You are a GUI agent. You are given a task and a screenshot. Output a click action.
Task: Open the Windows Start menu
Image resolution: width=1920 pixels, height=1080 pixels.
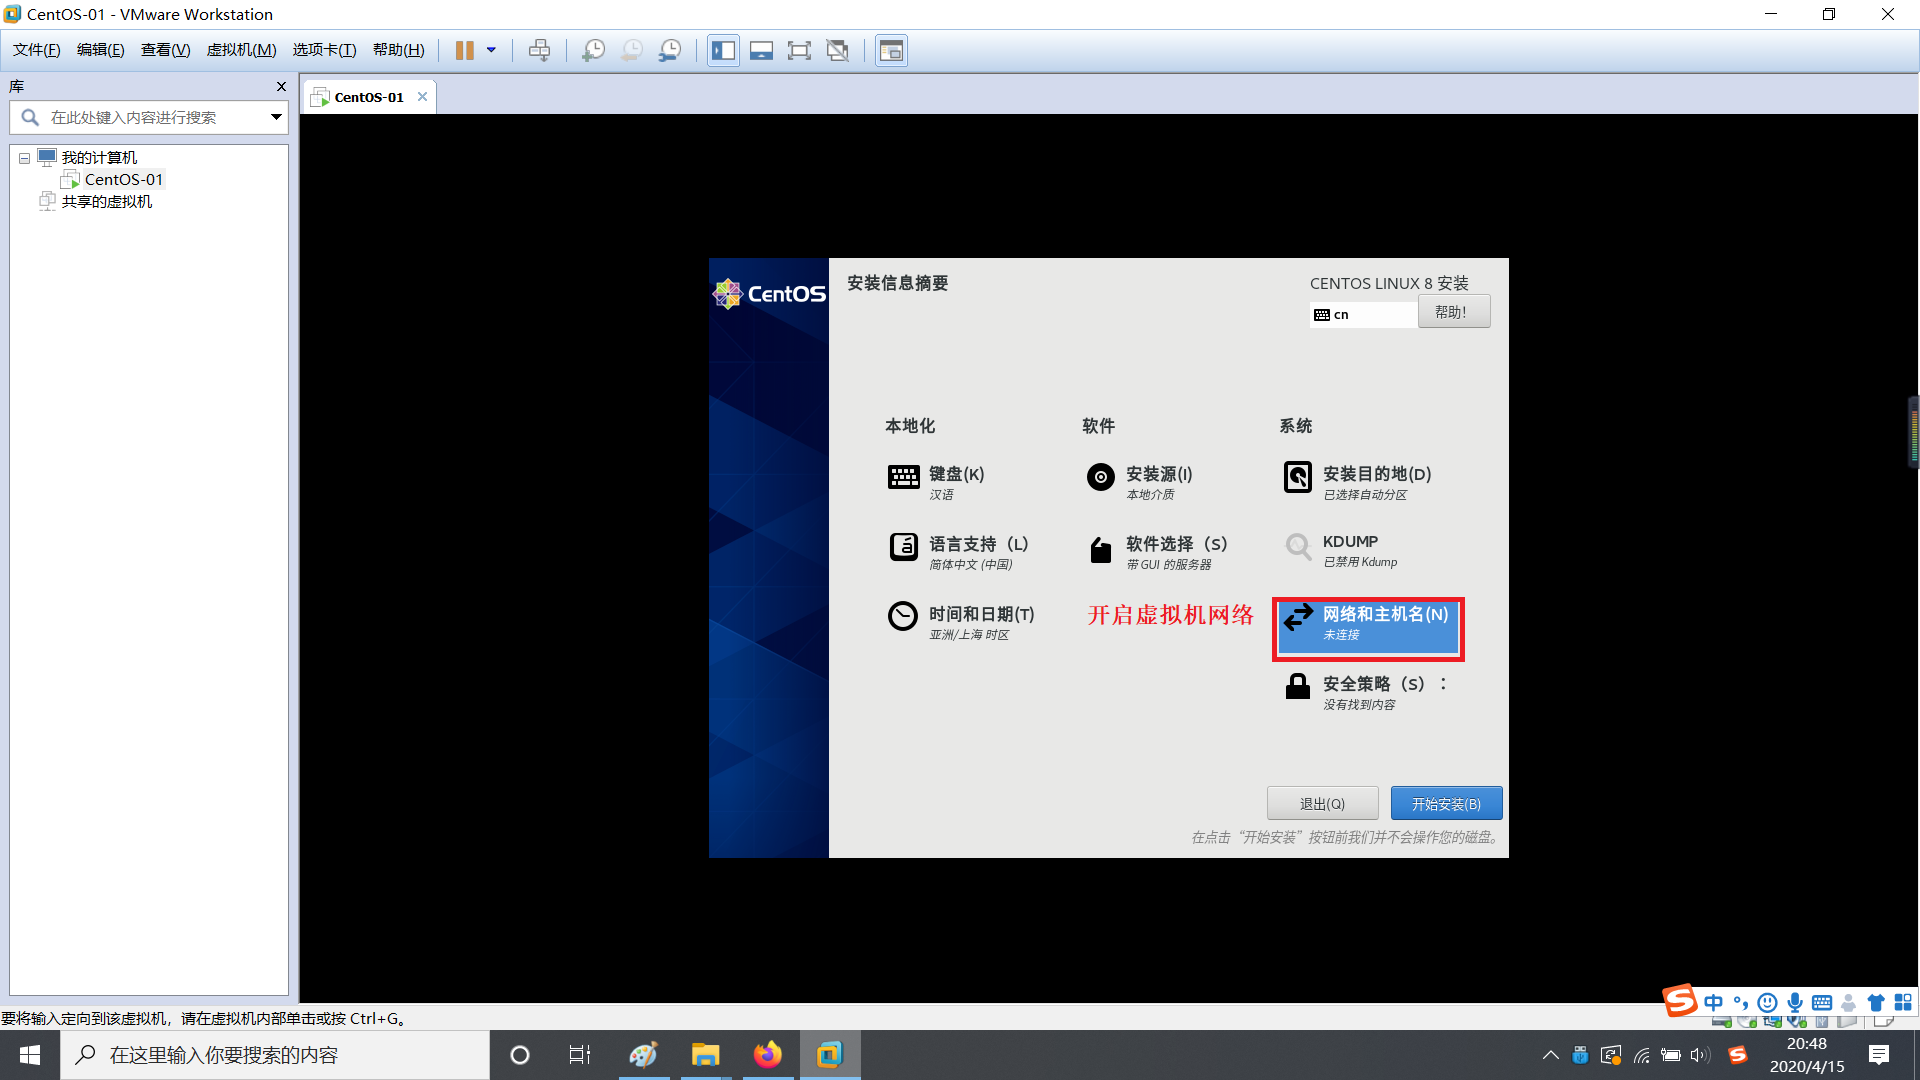30,1055
